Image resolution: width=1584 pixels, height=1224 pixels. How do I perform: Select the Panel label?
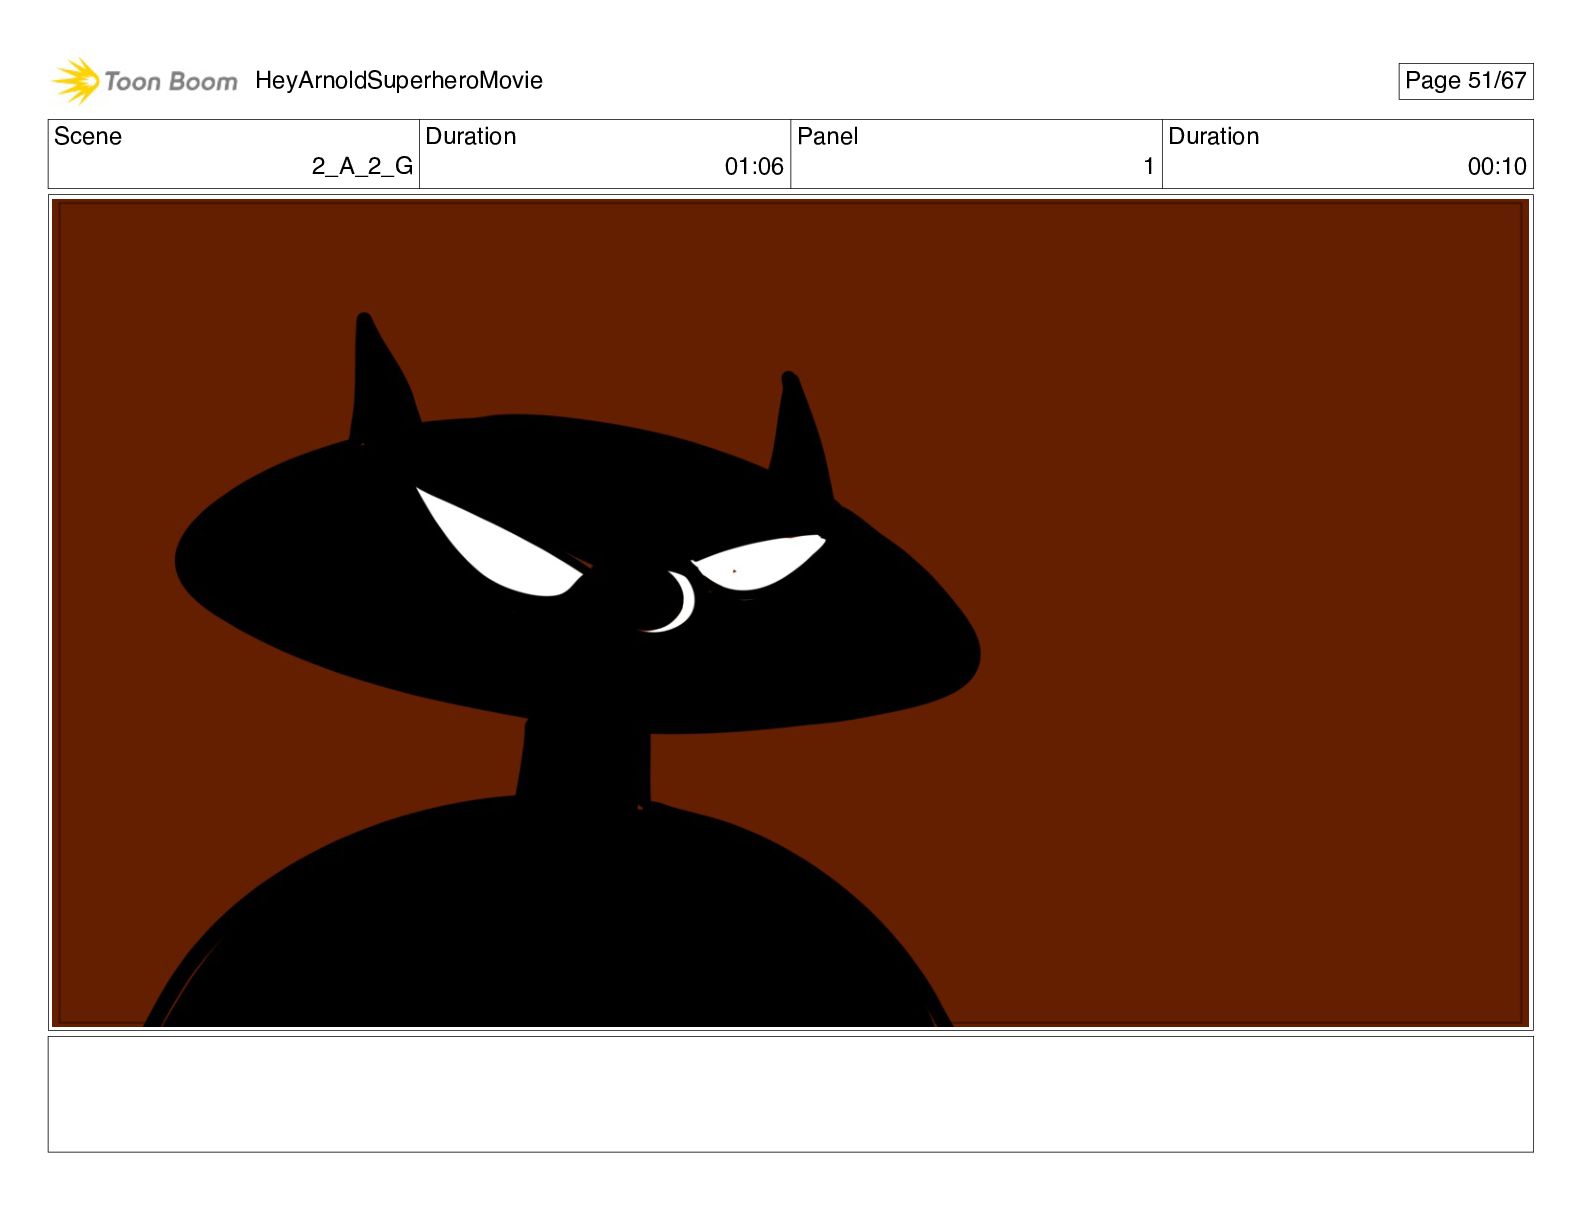point(828,136)
